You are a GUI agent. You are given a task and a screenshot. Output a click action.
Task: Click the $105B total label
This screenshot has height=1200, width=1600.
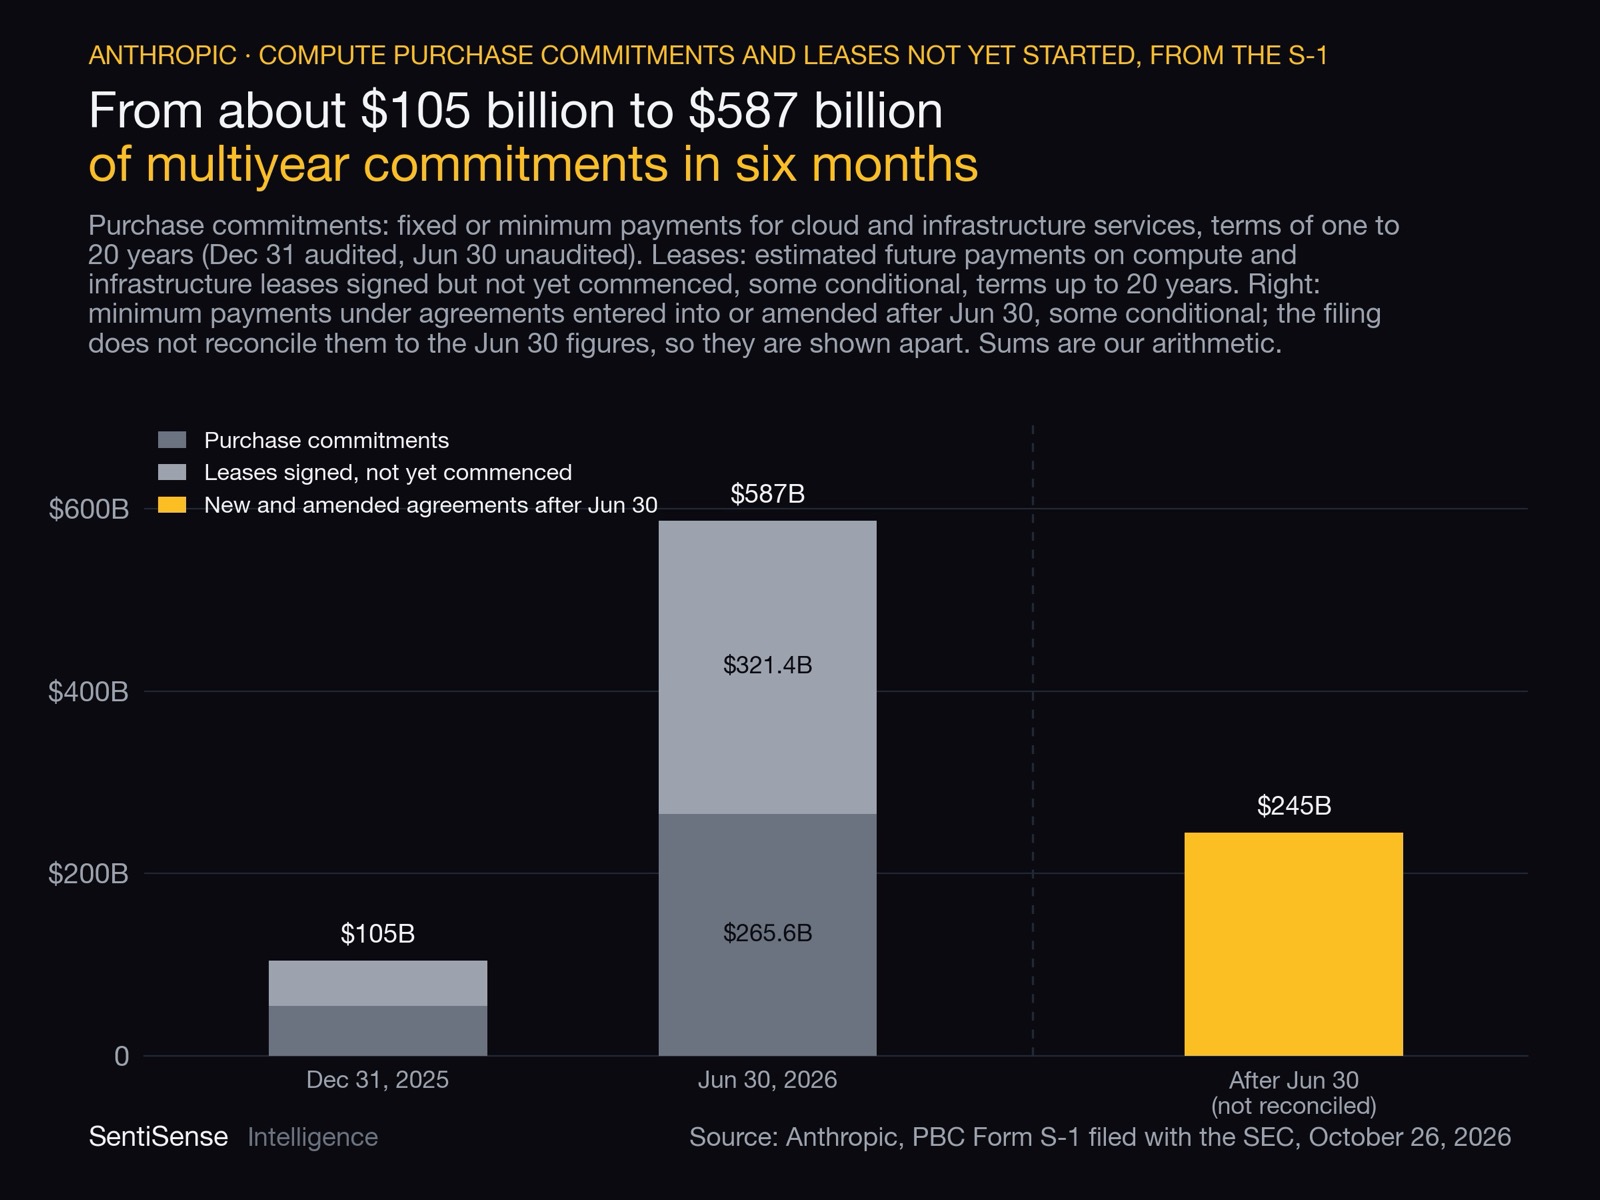[x=378, y=934]
